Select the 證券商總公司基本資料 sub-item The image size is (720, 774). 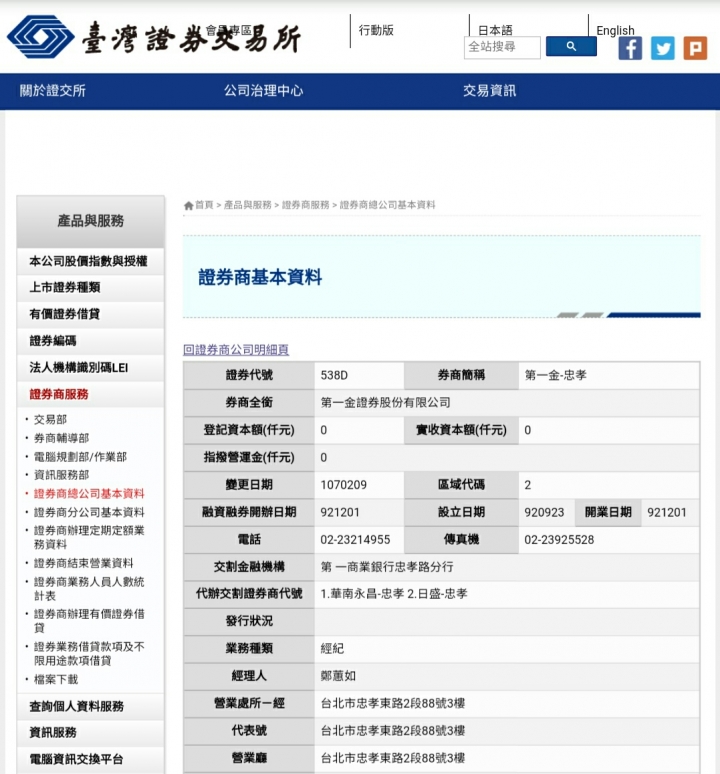pos(89,494)
